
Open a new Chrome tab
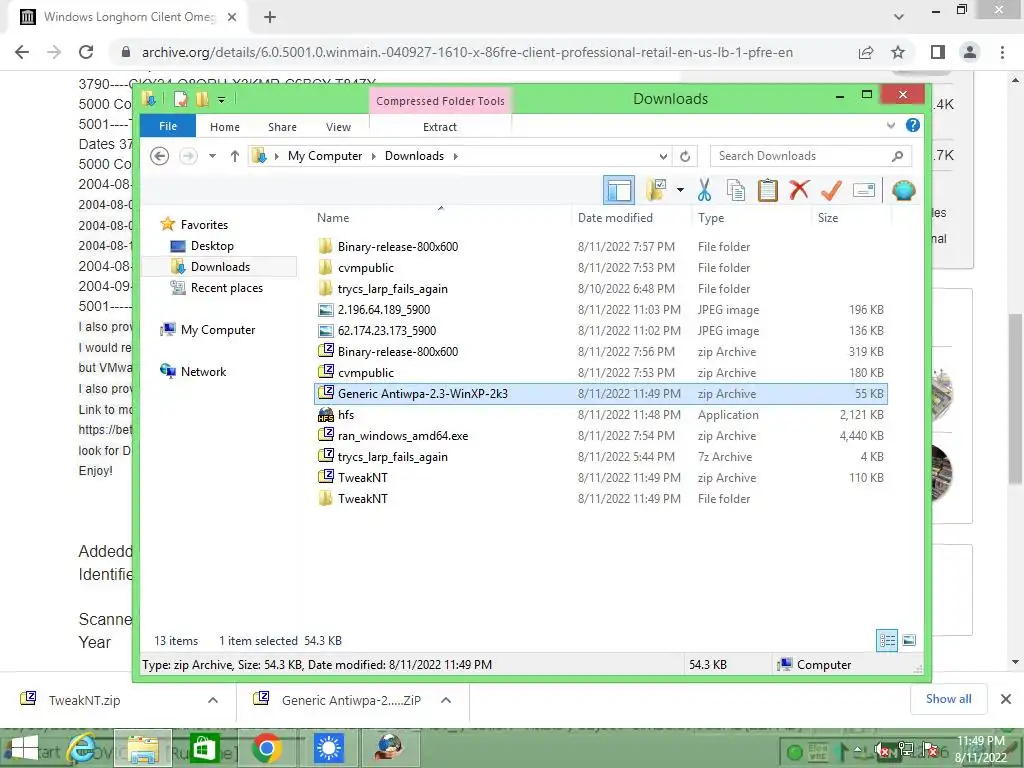pyautogui.click(x=270, y=17)
